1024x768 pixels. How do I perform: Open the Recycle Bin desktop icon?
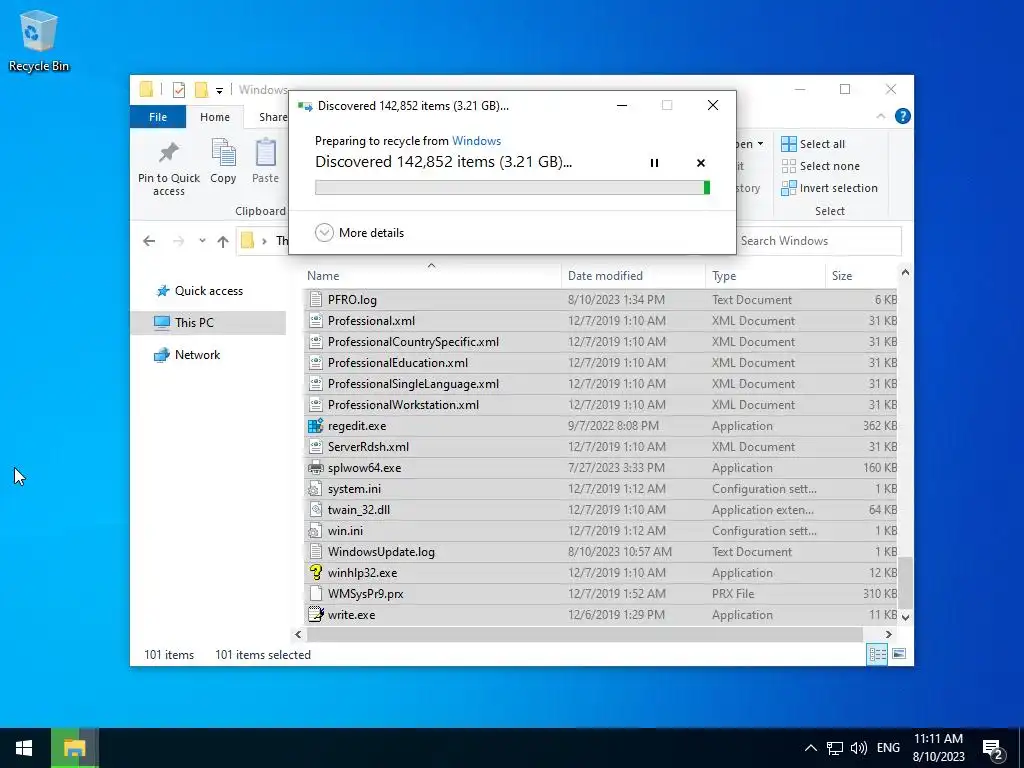pos(38,40)
